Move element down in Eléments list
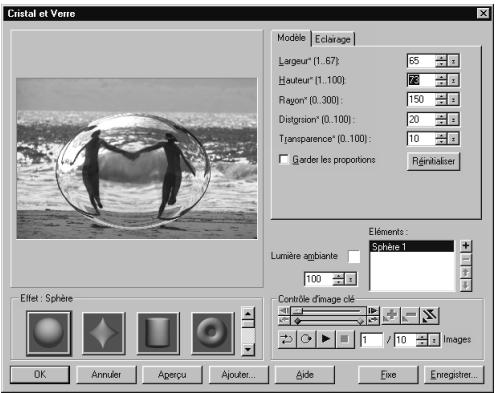 click(x=466, y=285)
